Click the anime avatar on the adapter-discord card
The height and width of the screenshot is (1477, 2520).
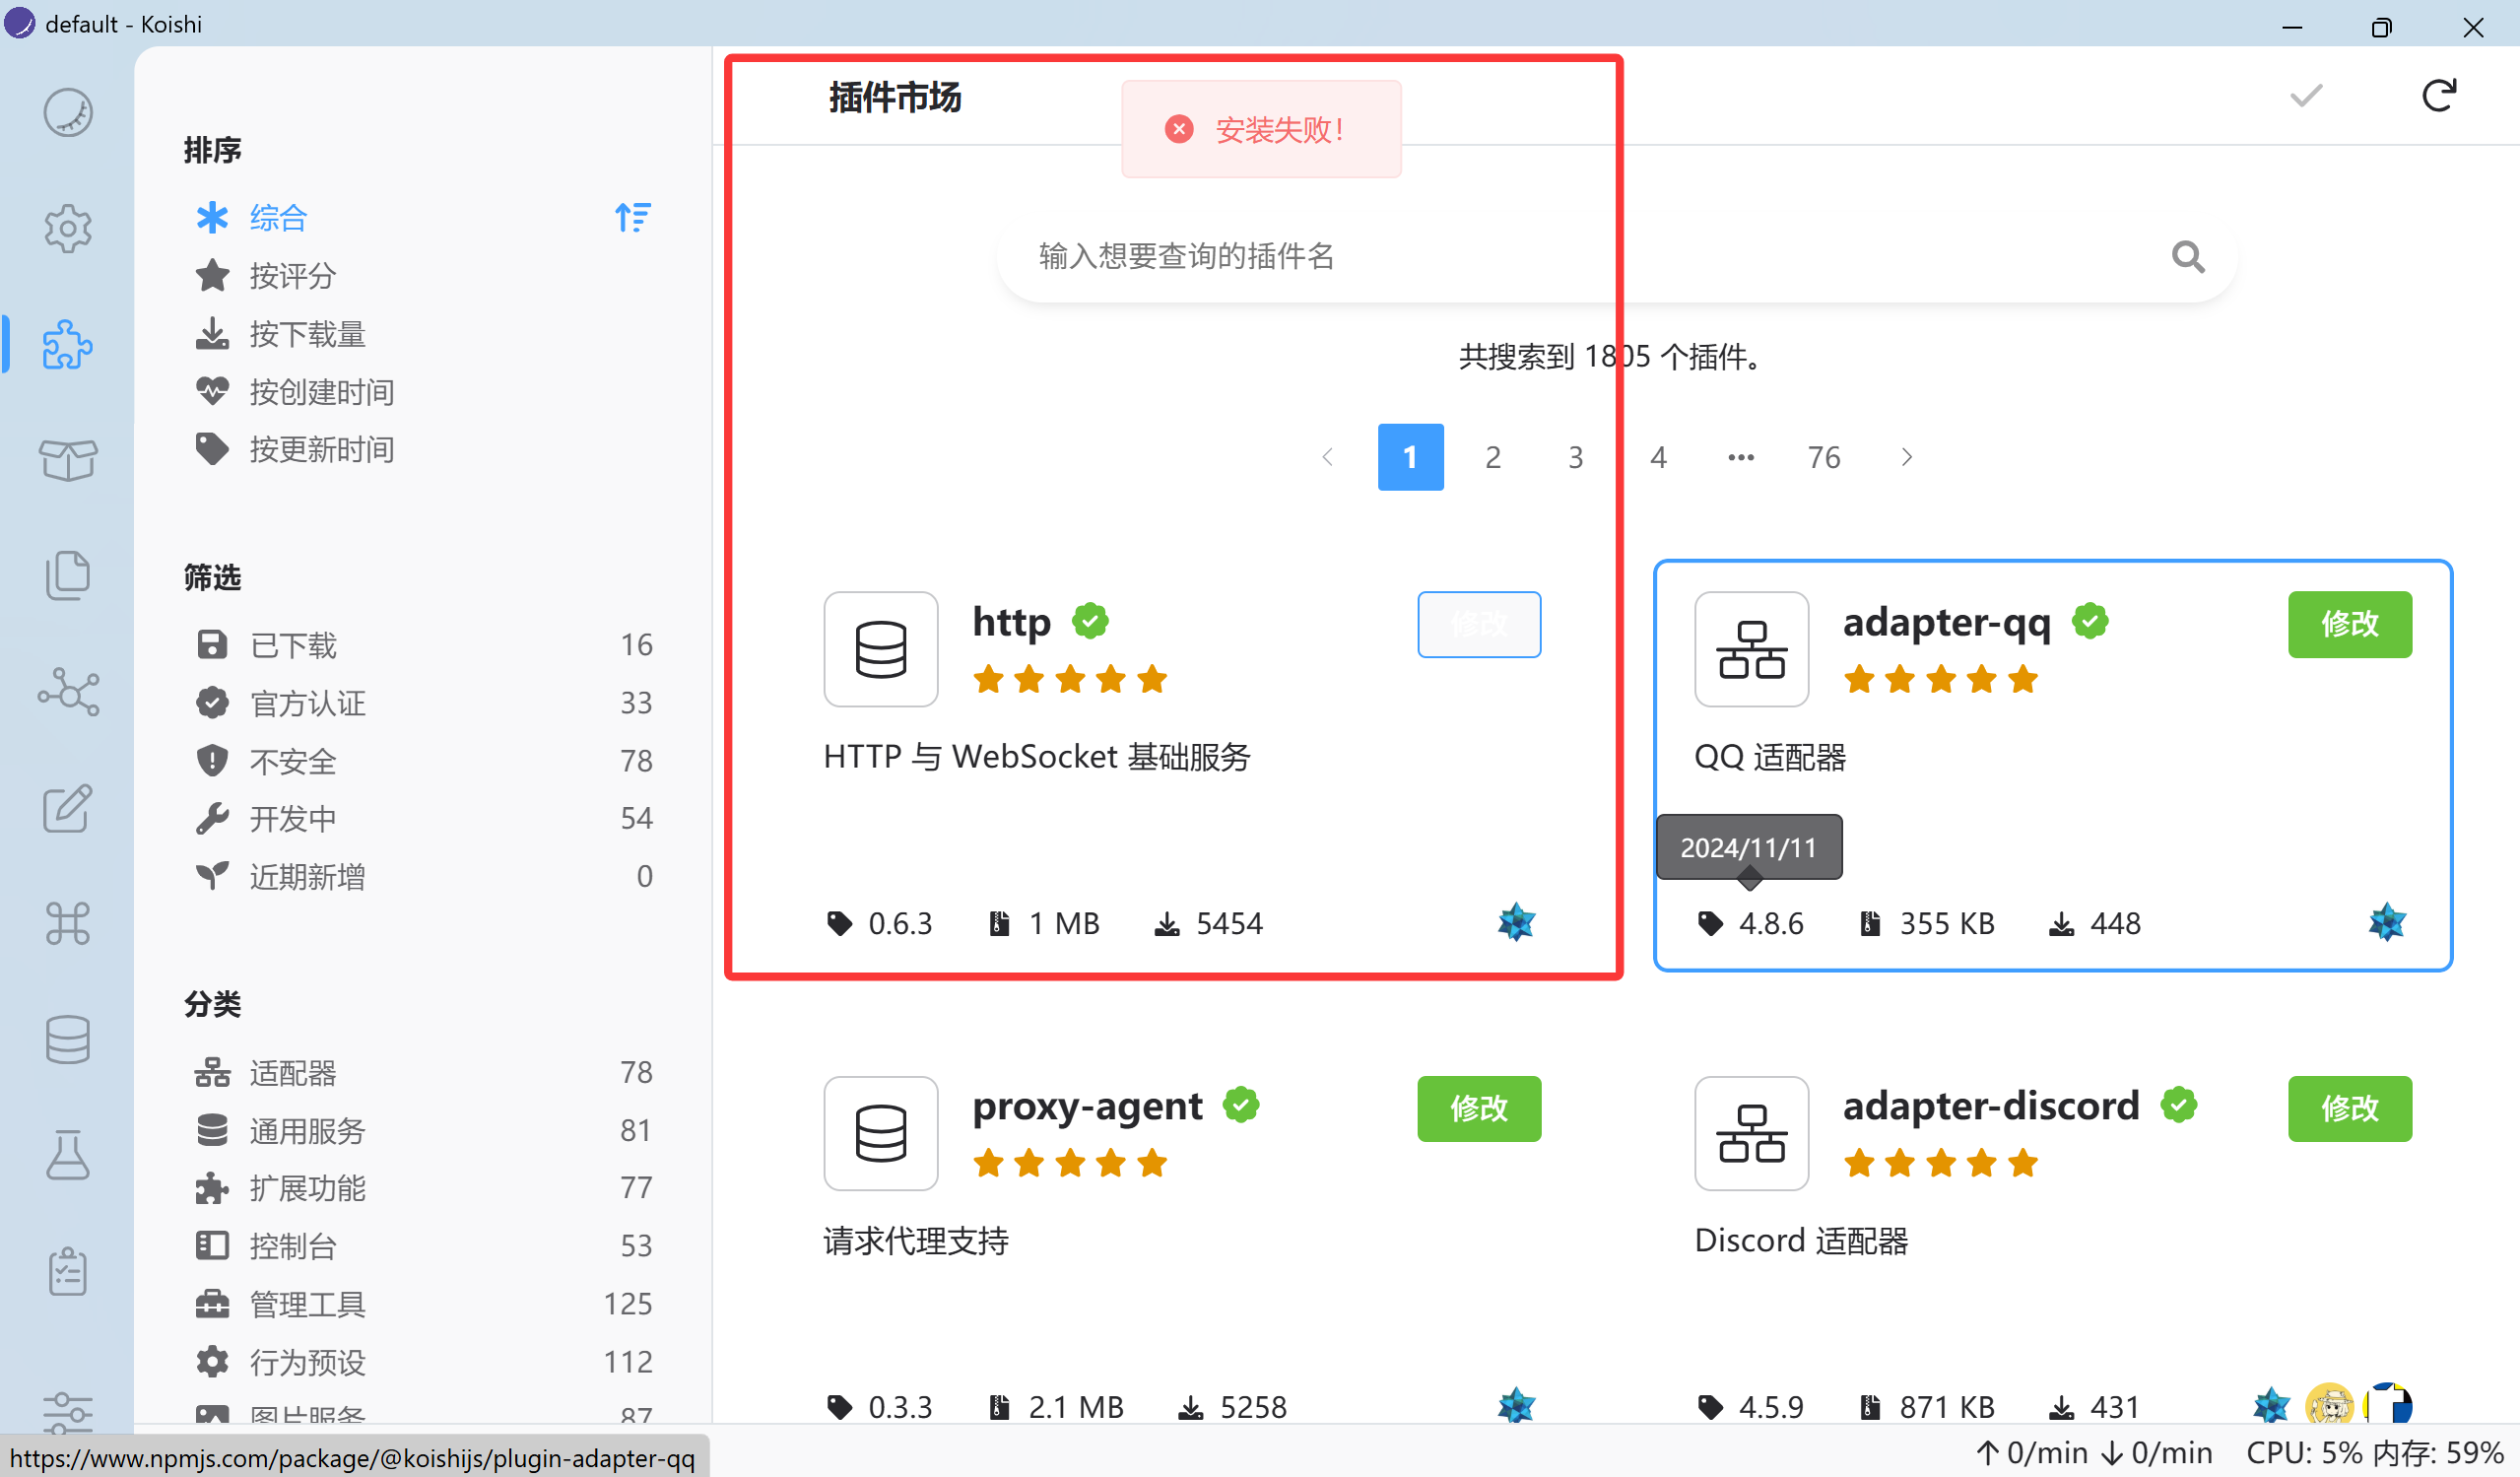(2330, 1406)
